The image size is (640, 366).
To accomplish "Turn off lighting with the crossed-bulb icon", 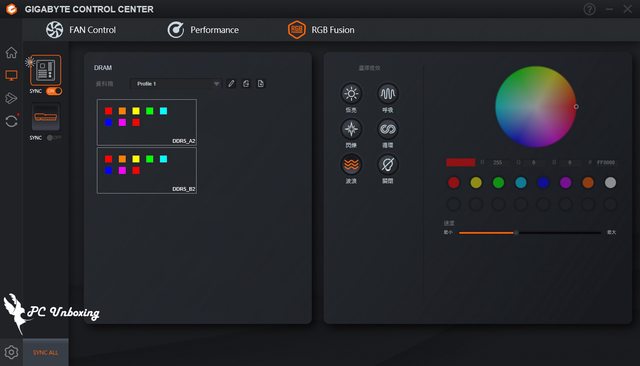I will pyautogui.click(x=387, y=165).
